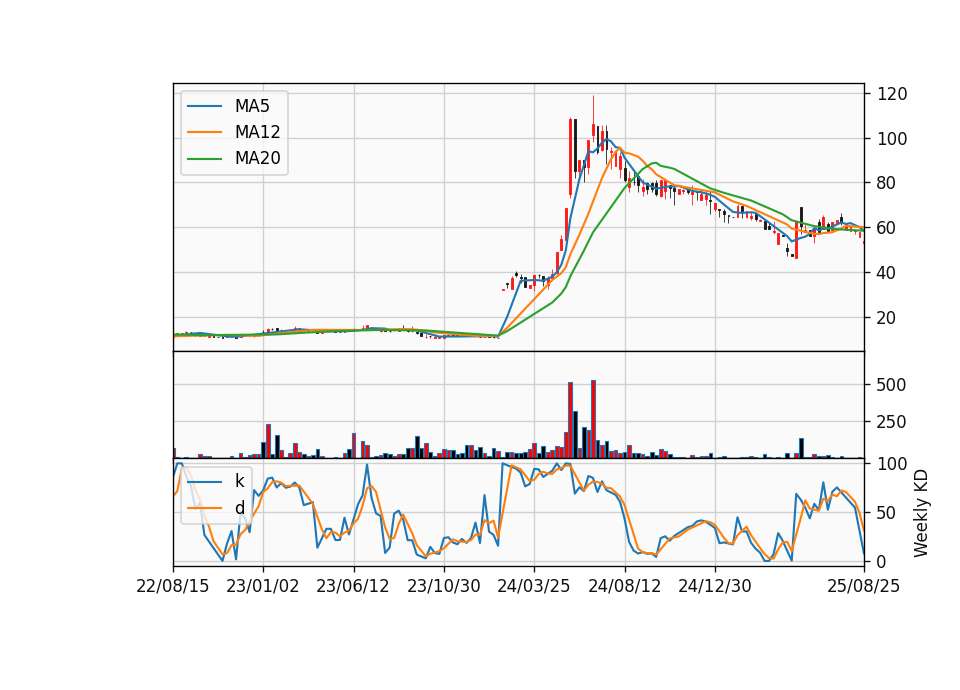Click the 120 price axis label
Screen dimensions: 960x690
(892, 94)
